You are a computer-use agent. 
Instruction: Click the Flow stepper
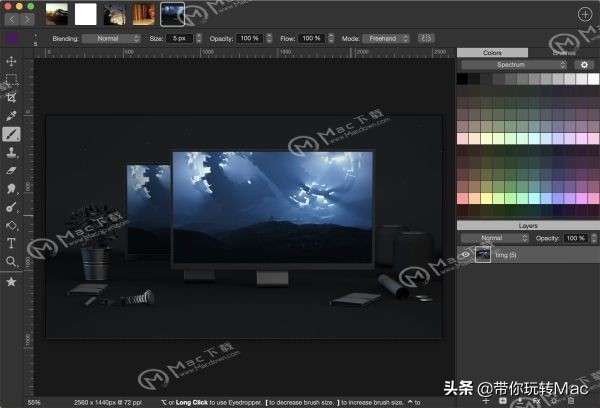pos(331,39)
